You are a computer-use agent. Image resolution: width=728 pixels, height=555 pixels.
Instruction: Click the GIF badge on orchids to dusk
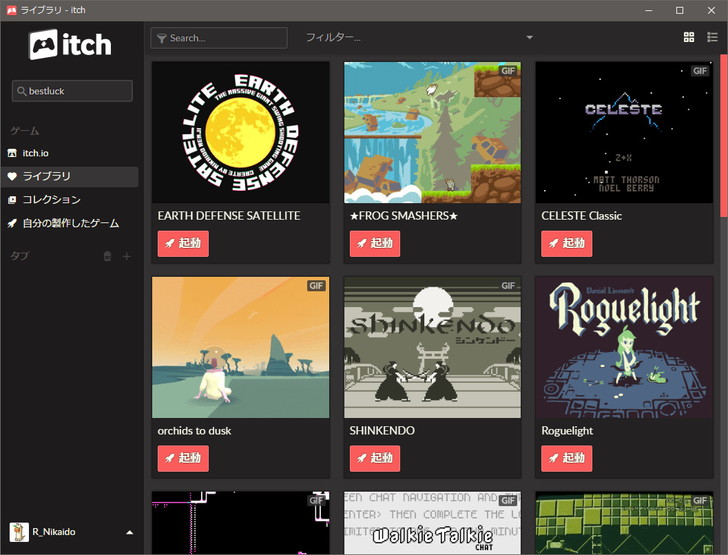point(316,286)
